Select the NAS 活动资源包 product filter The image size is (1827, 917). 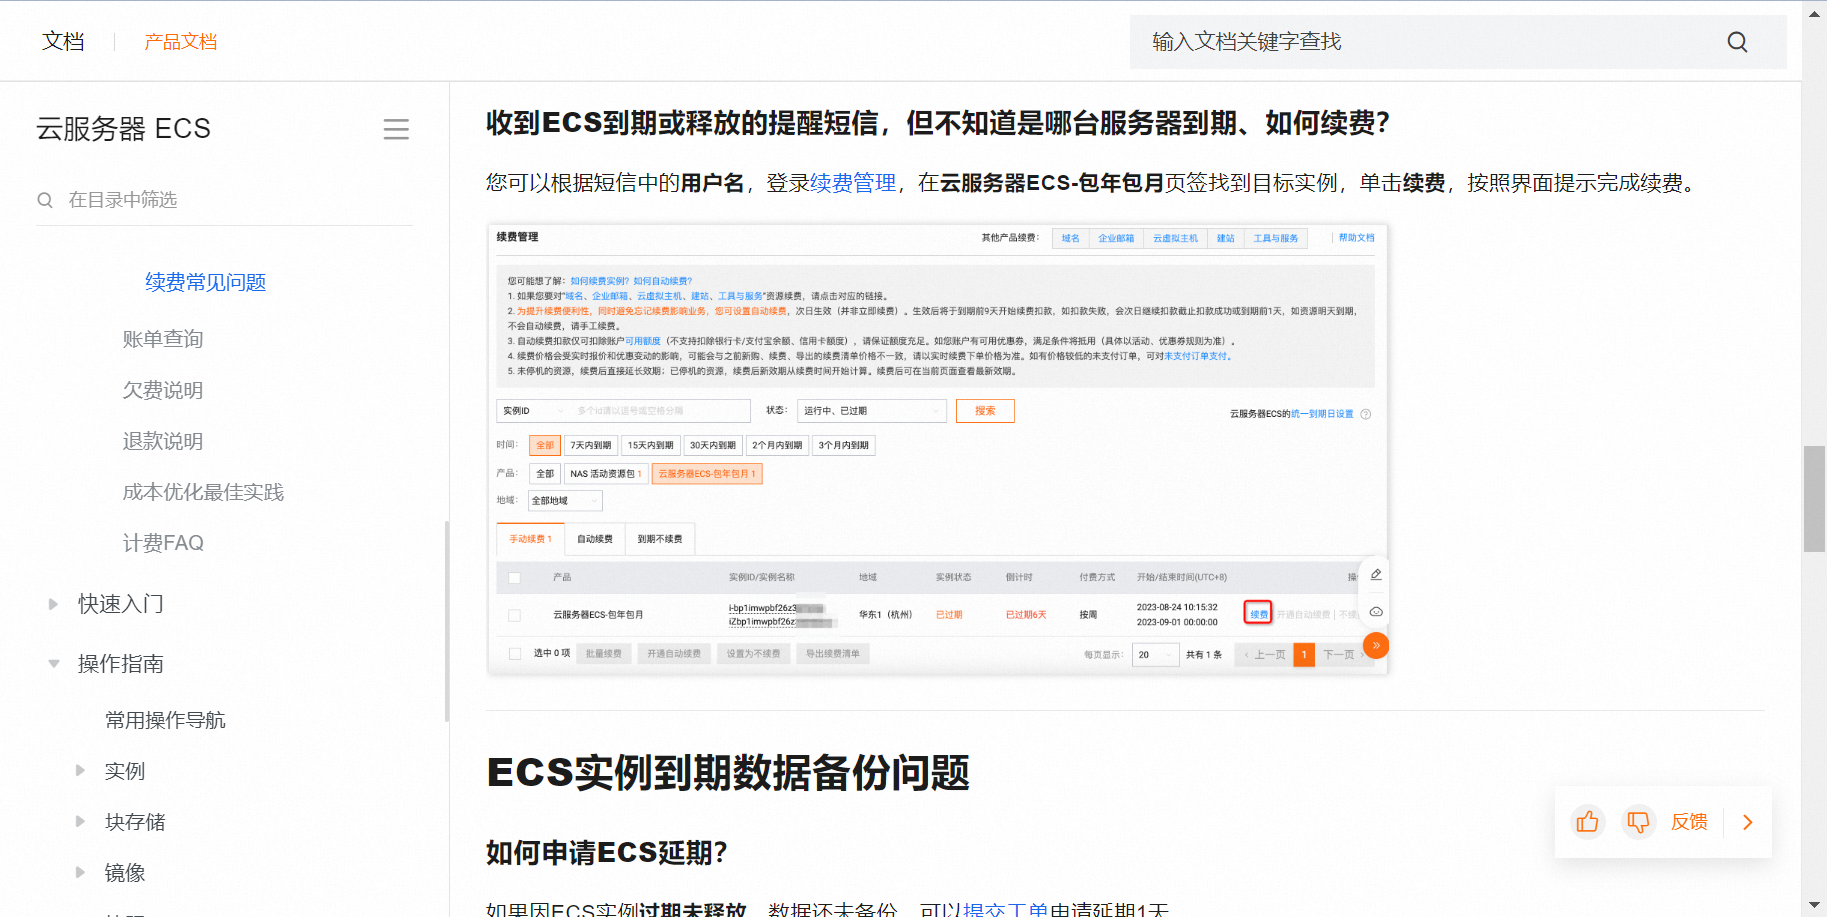click(x=606, y=474)
